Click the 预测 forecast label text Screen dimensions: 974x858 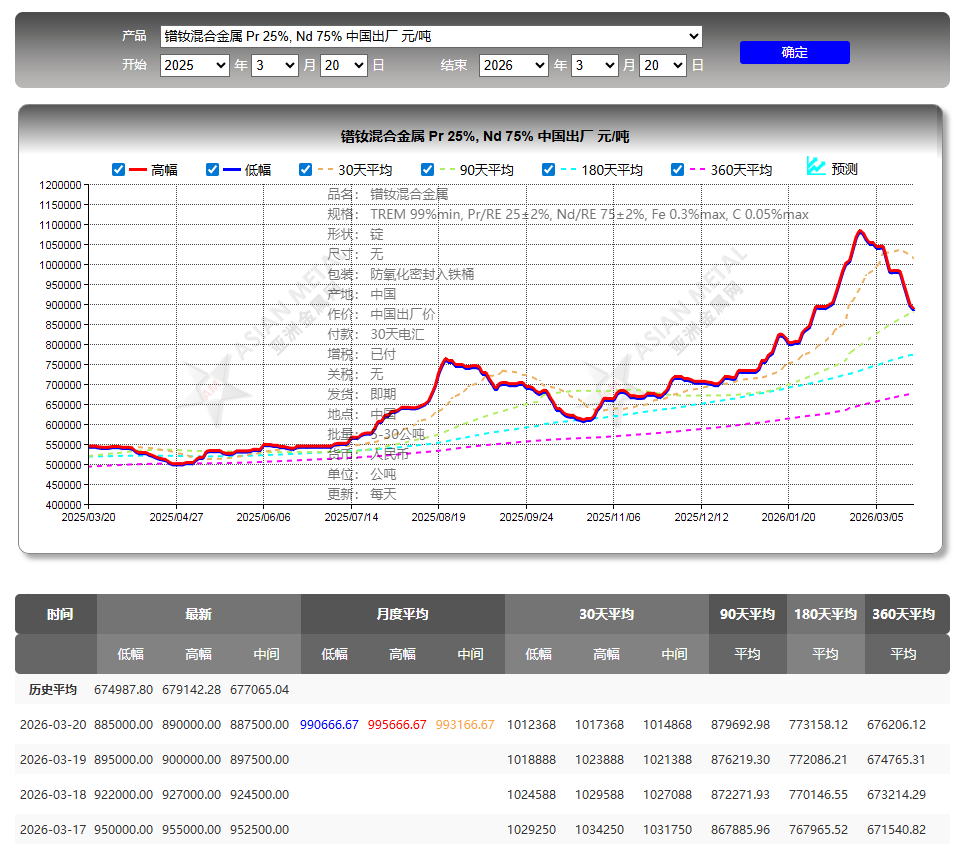844,169
